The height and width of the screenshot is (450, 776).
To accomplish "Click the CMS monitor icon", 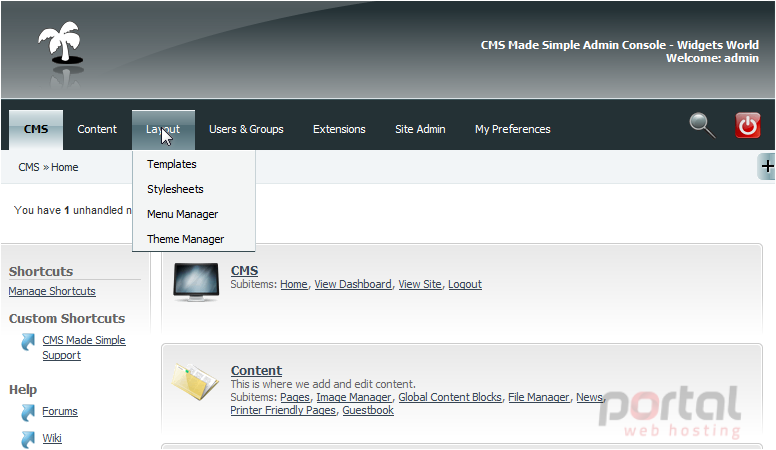I will coord(196,282).
